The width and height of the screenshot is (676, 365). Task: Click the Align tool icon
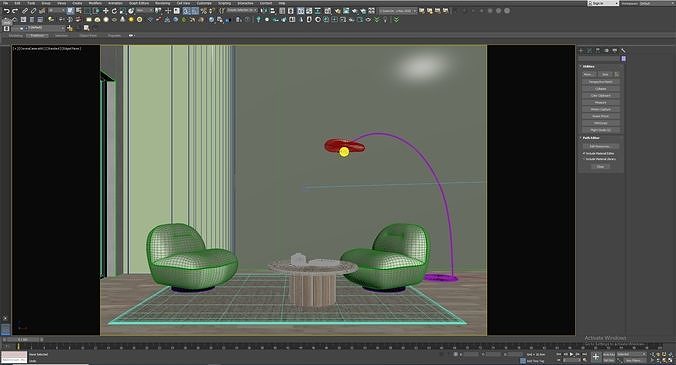click(272, 11)
